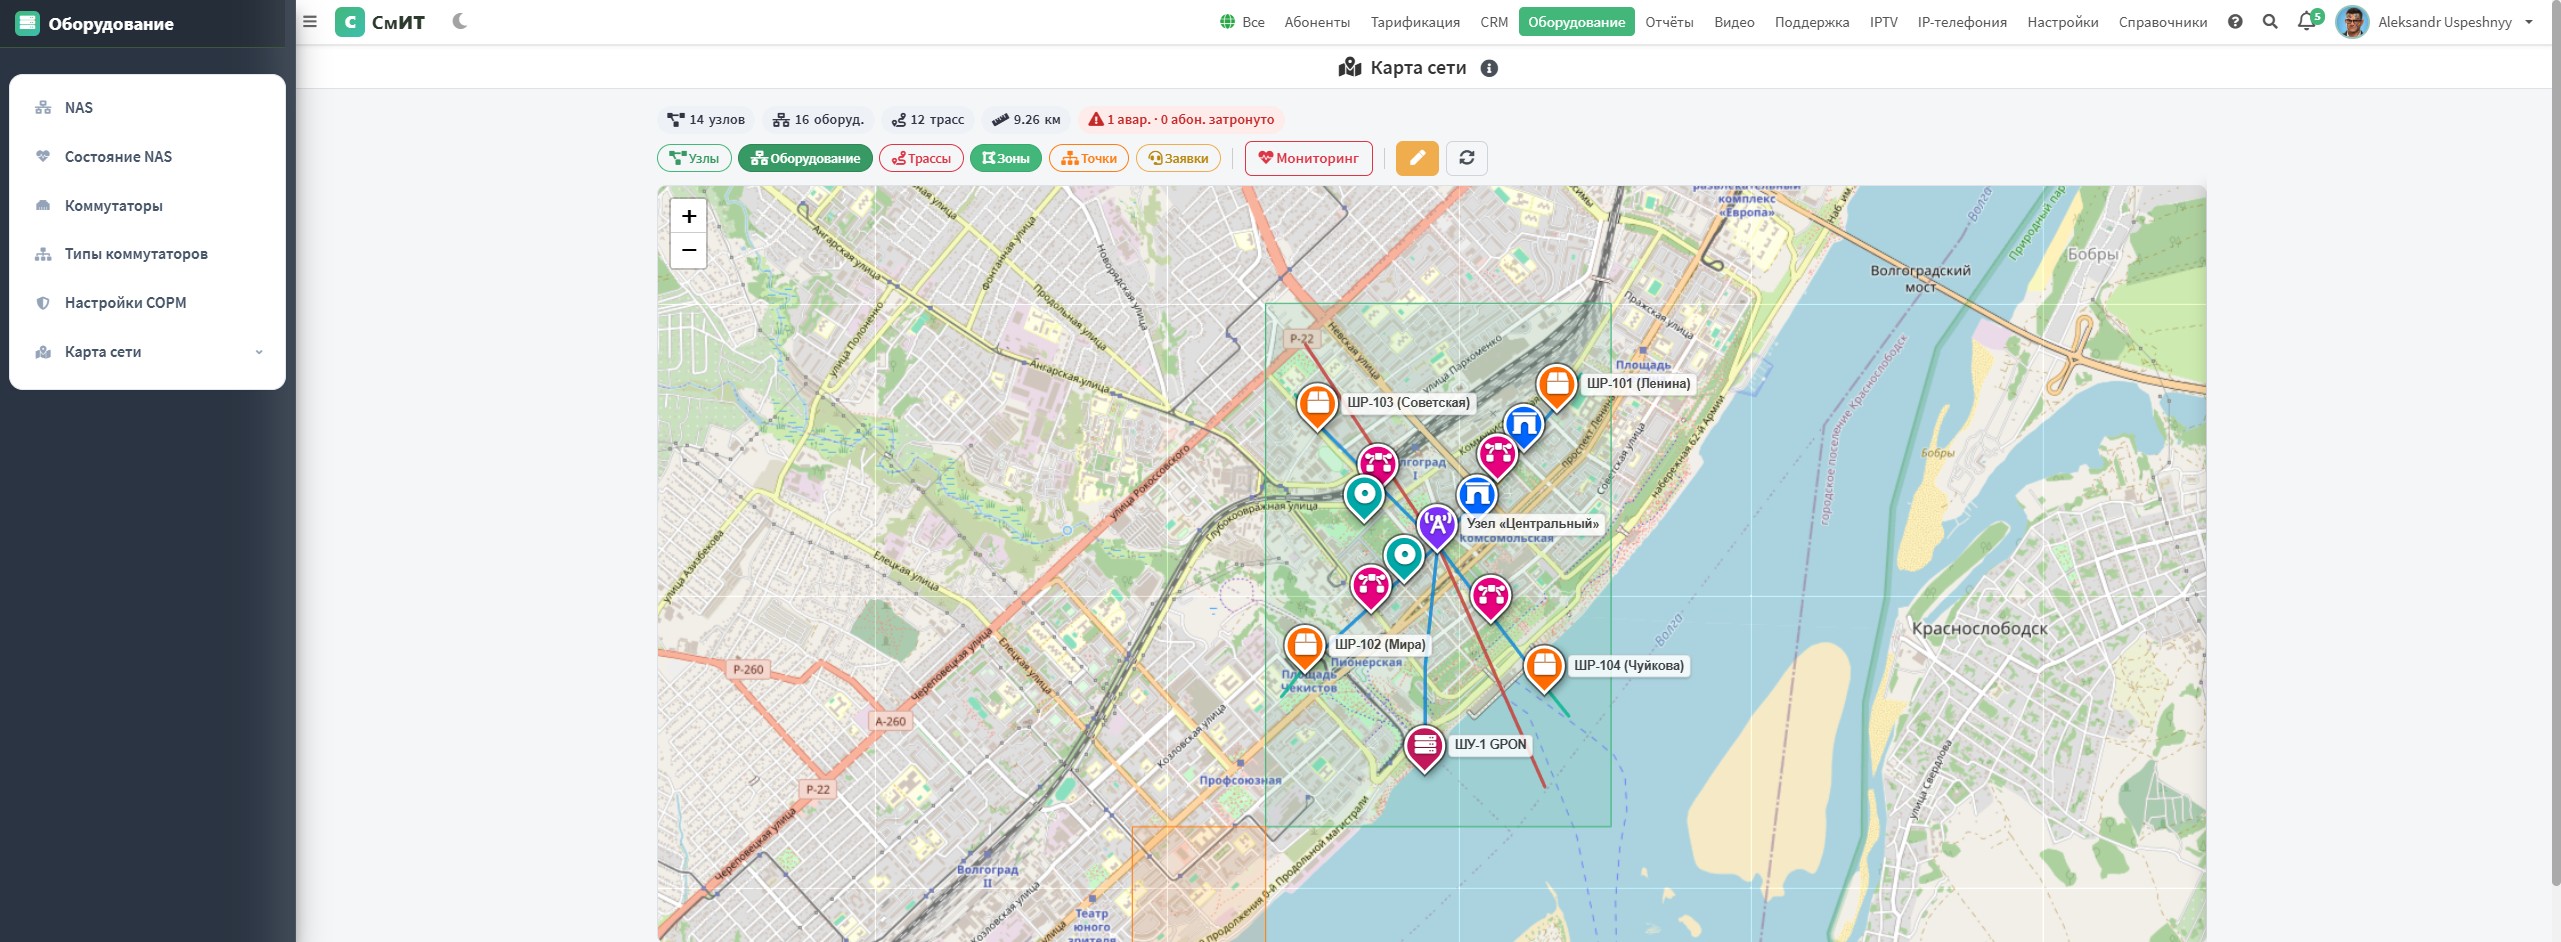The height and width of the screenshot is (942, 2561).
Task: Click the 14 узлов statistic chip
Action: [x=706, y=120]
